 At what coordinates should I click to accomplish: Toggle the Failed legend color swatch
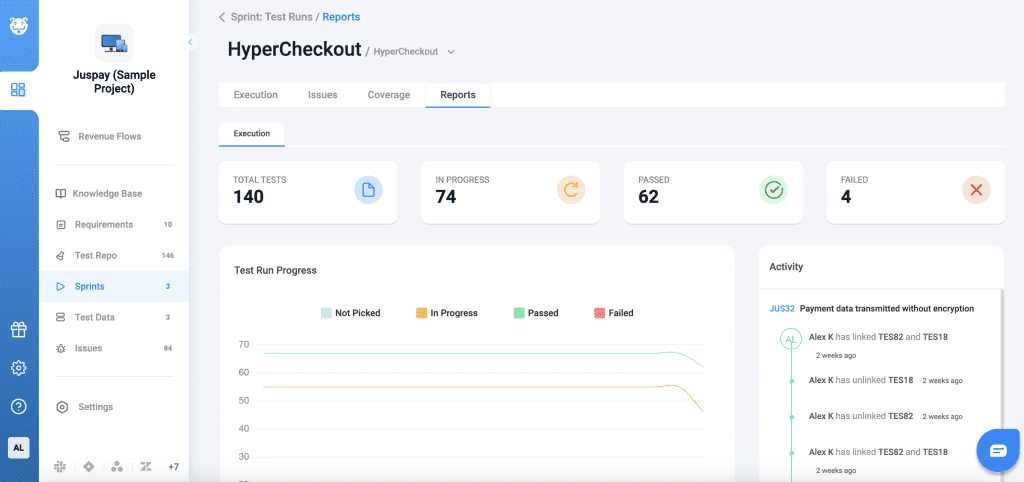pyautogui.click(x=600, y=313)
